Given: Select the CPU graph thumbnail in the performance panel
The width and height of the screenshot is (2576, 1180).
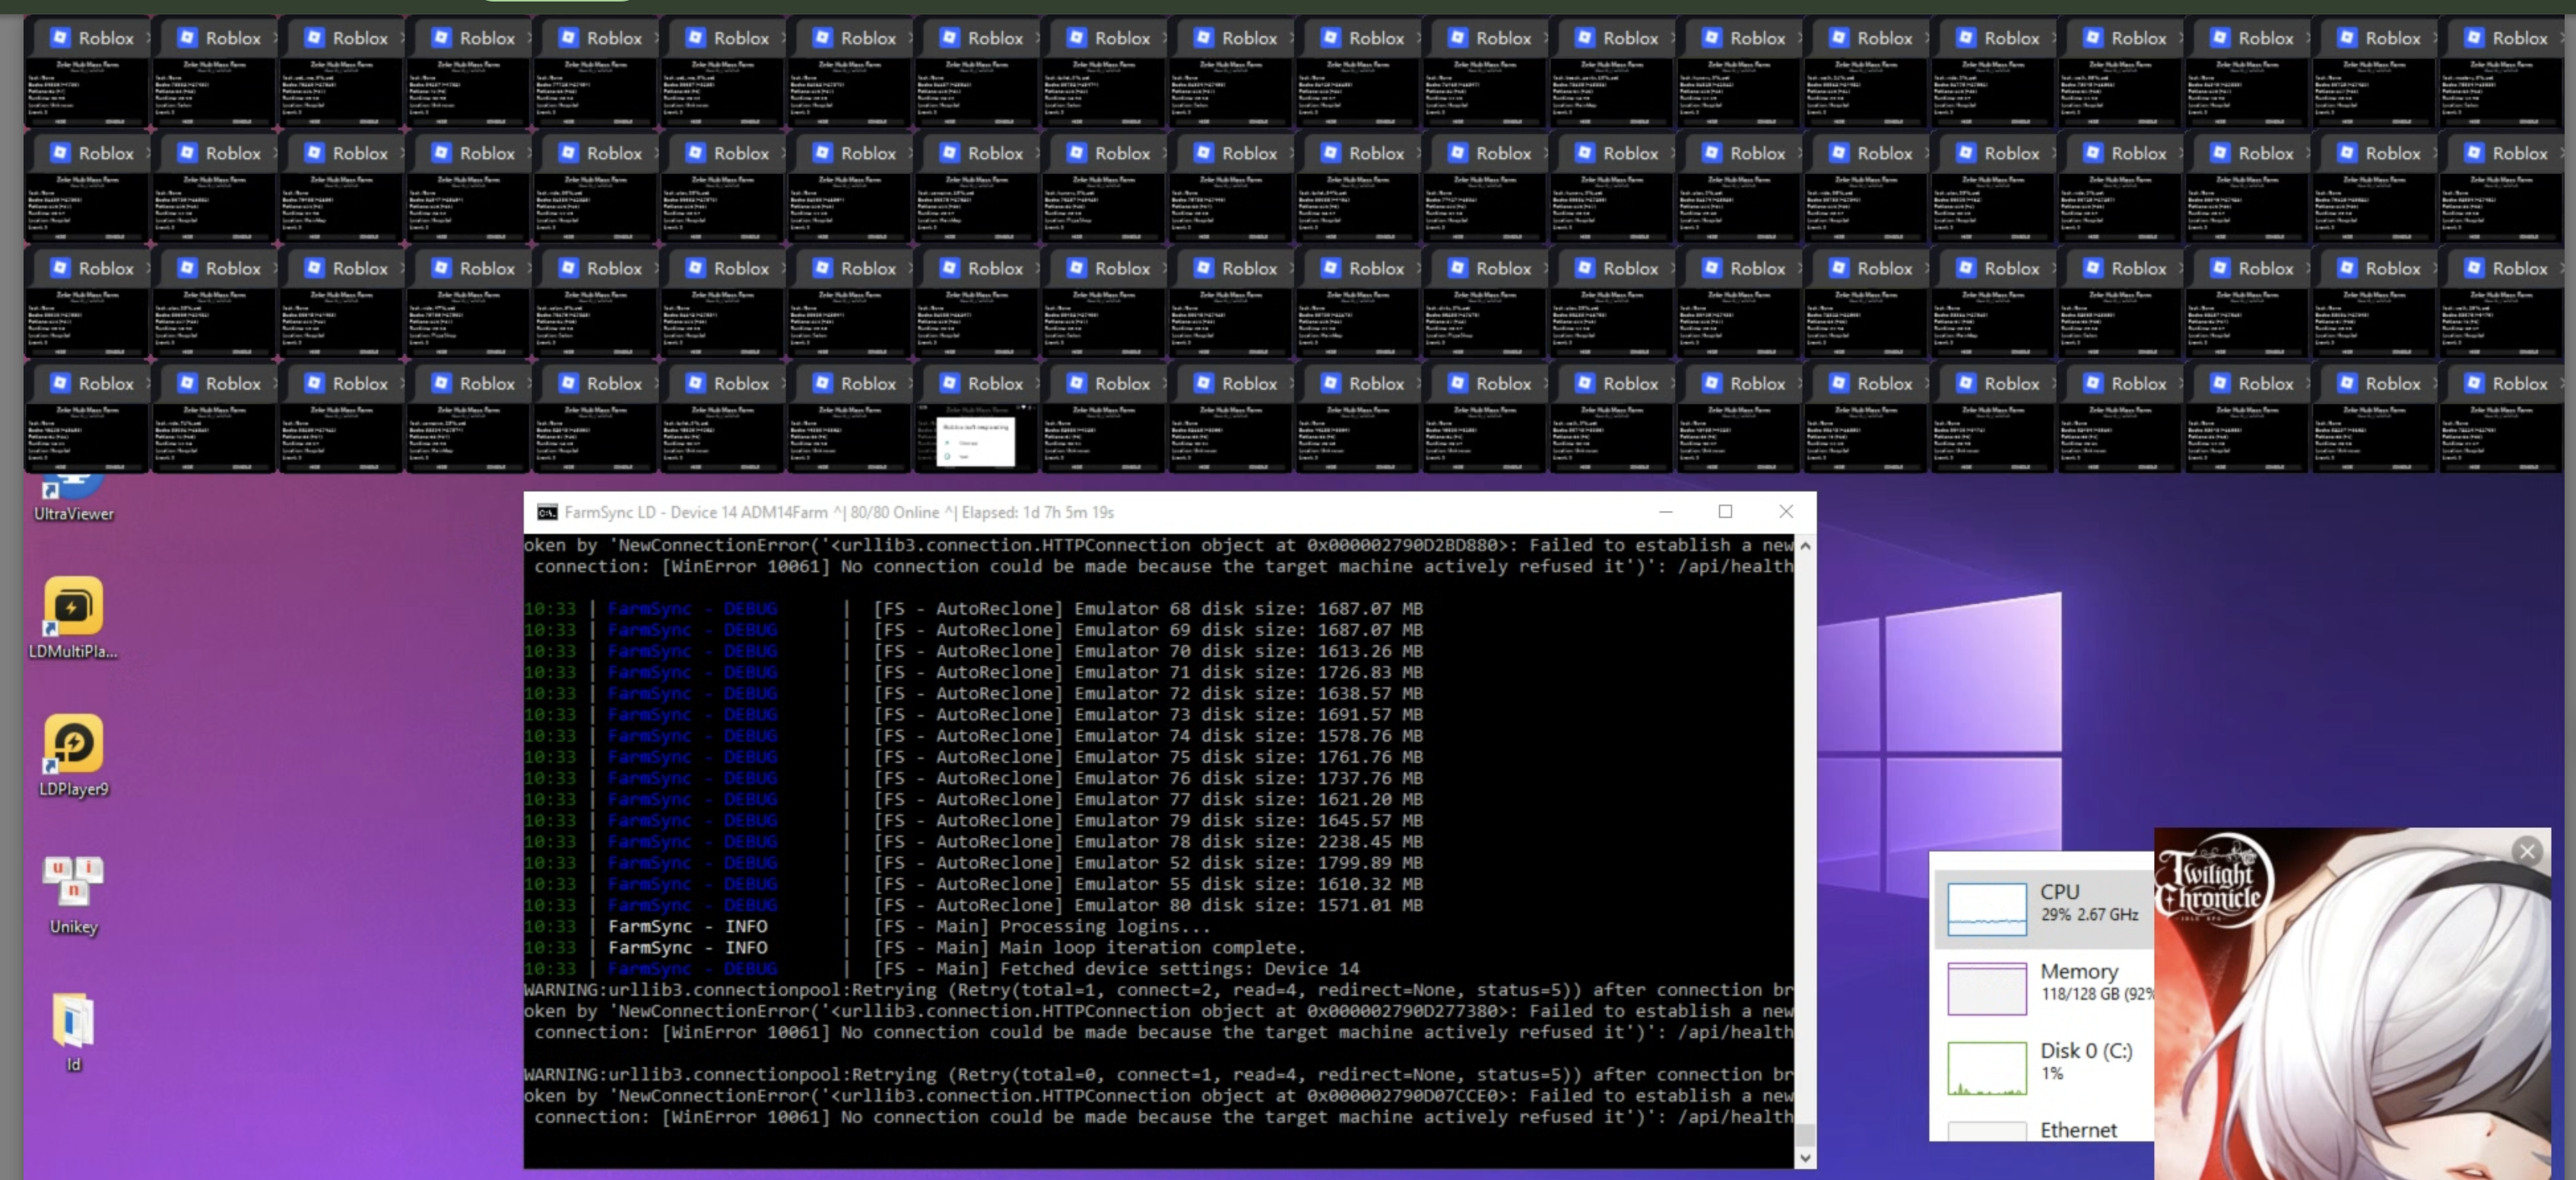Looking at the screenshot, I should coord(1987,909).
